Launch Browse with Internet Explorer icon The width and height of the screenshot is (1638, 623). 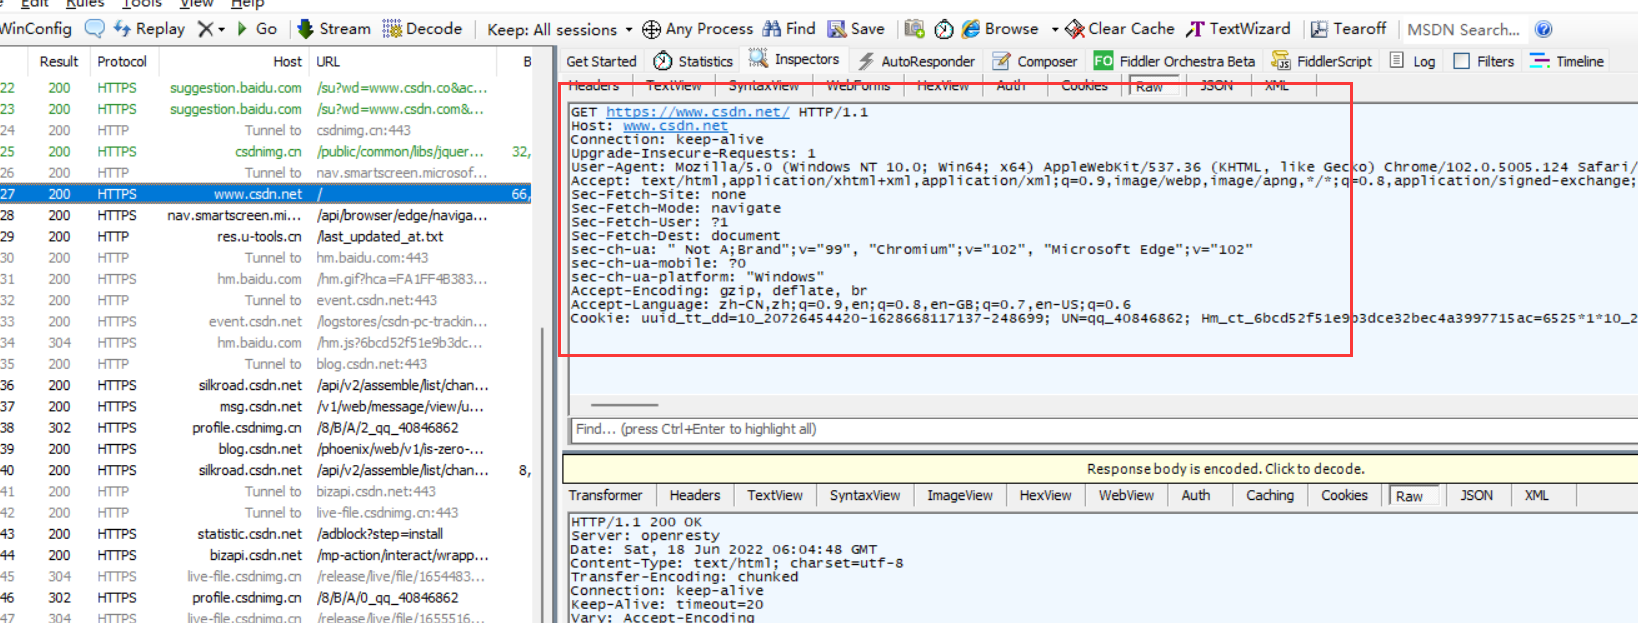[x=970, y=29]
